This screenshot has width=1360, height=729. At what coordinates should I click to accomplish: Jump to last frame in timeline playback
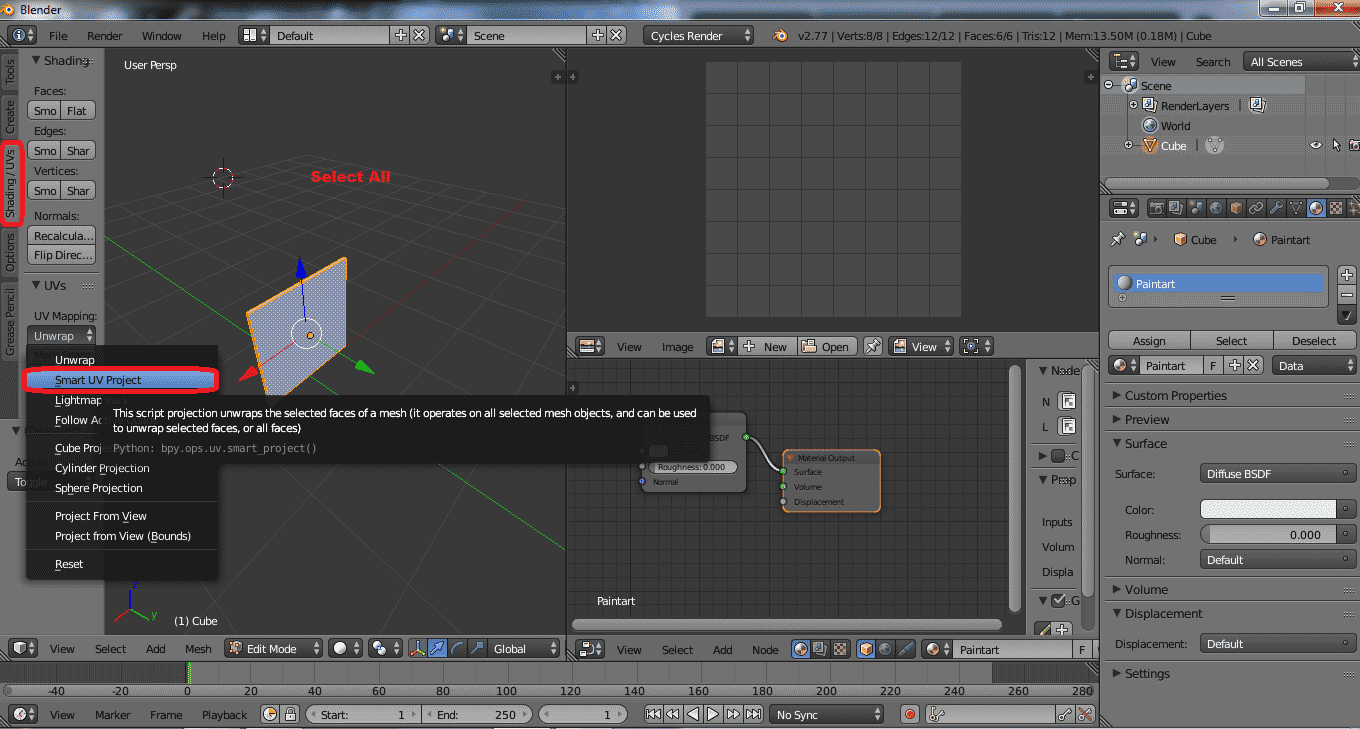pyautogui.click(x=753, y=713)
